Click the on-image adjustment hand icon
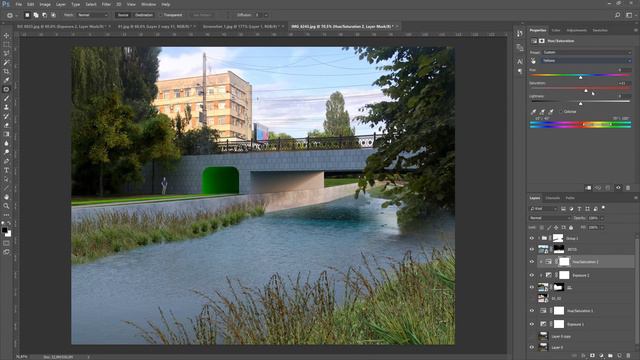Image resolution: width=640 pixels, height=360 pixels. pyautogui.click(x=533, y=61)
